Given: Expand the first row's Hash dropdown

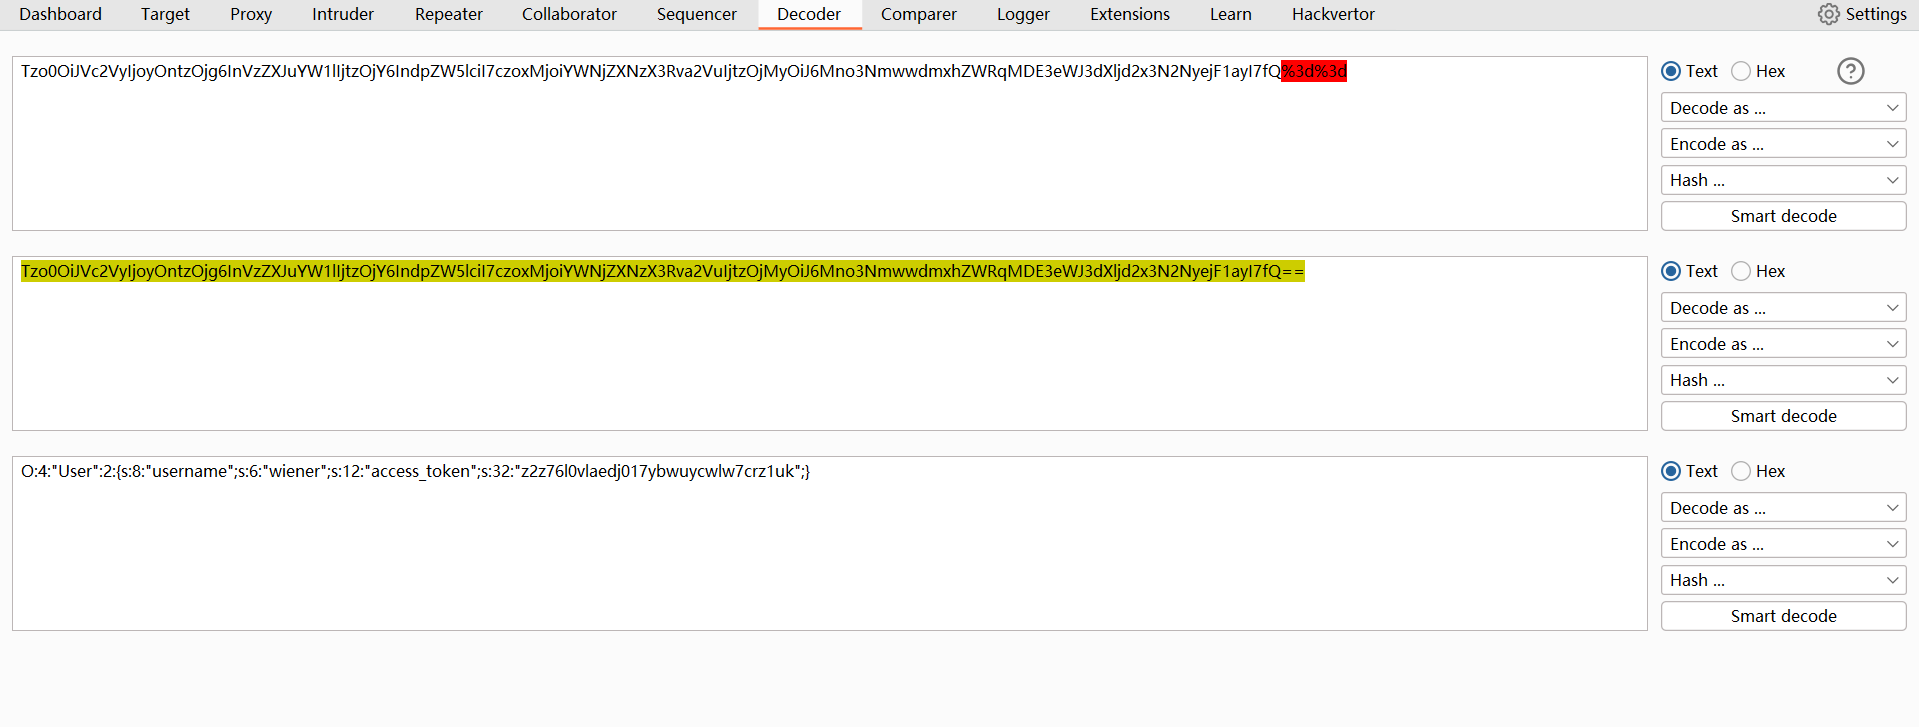Looking at the screenshot, I should [x=1783, y=180].
